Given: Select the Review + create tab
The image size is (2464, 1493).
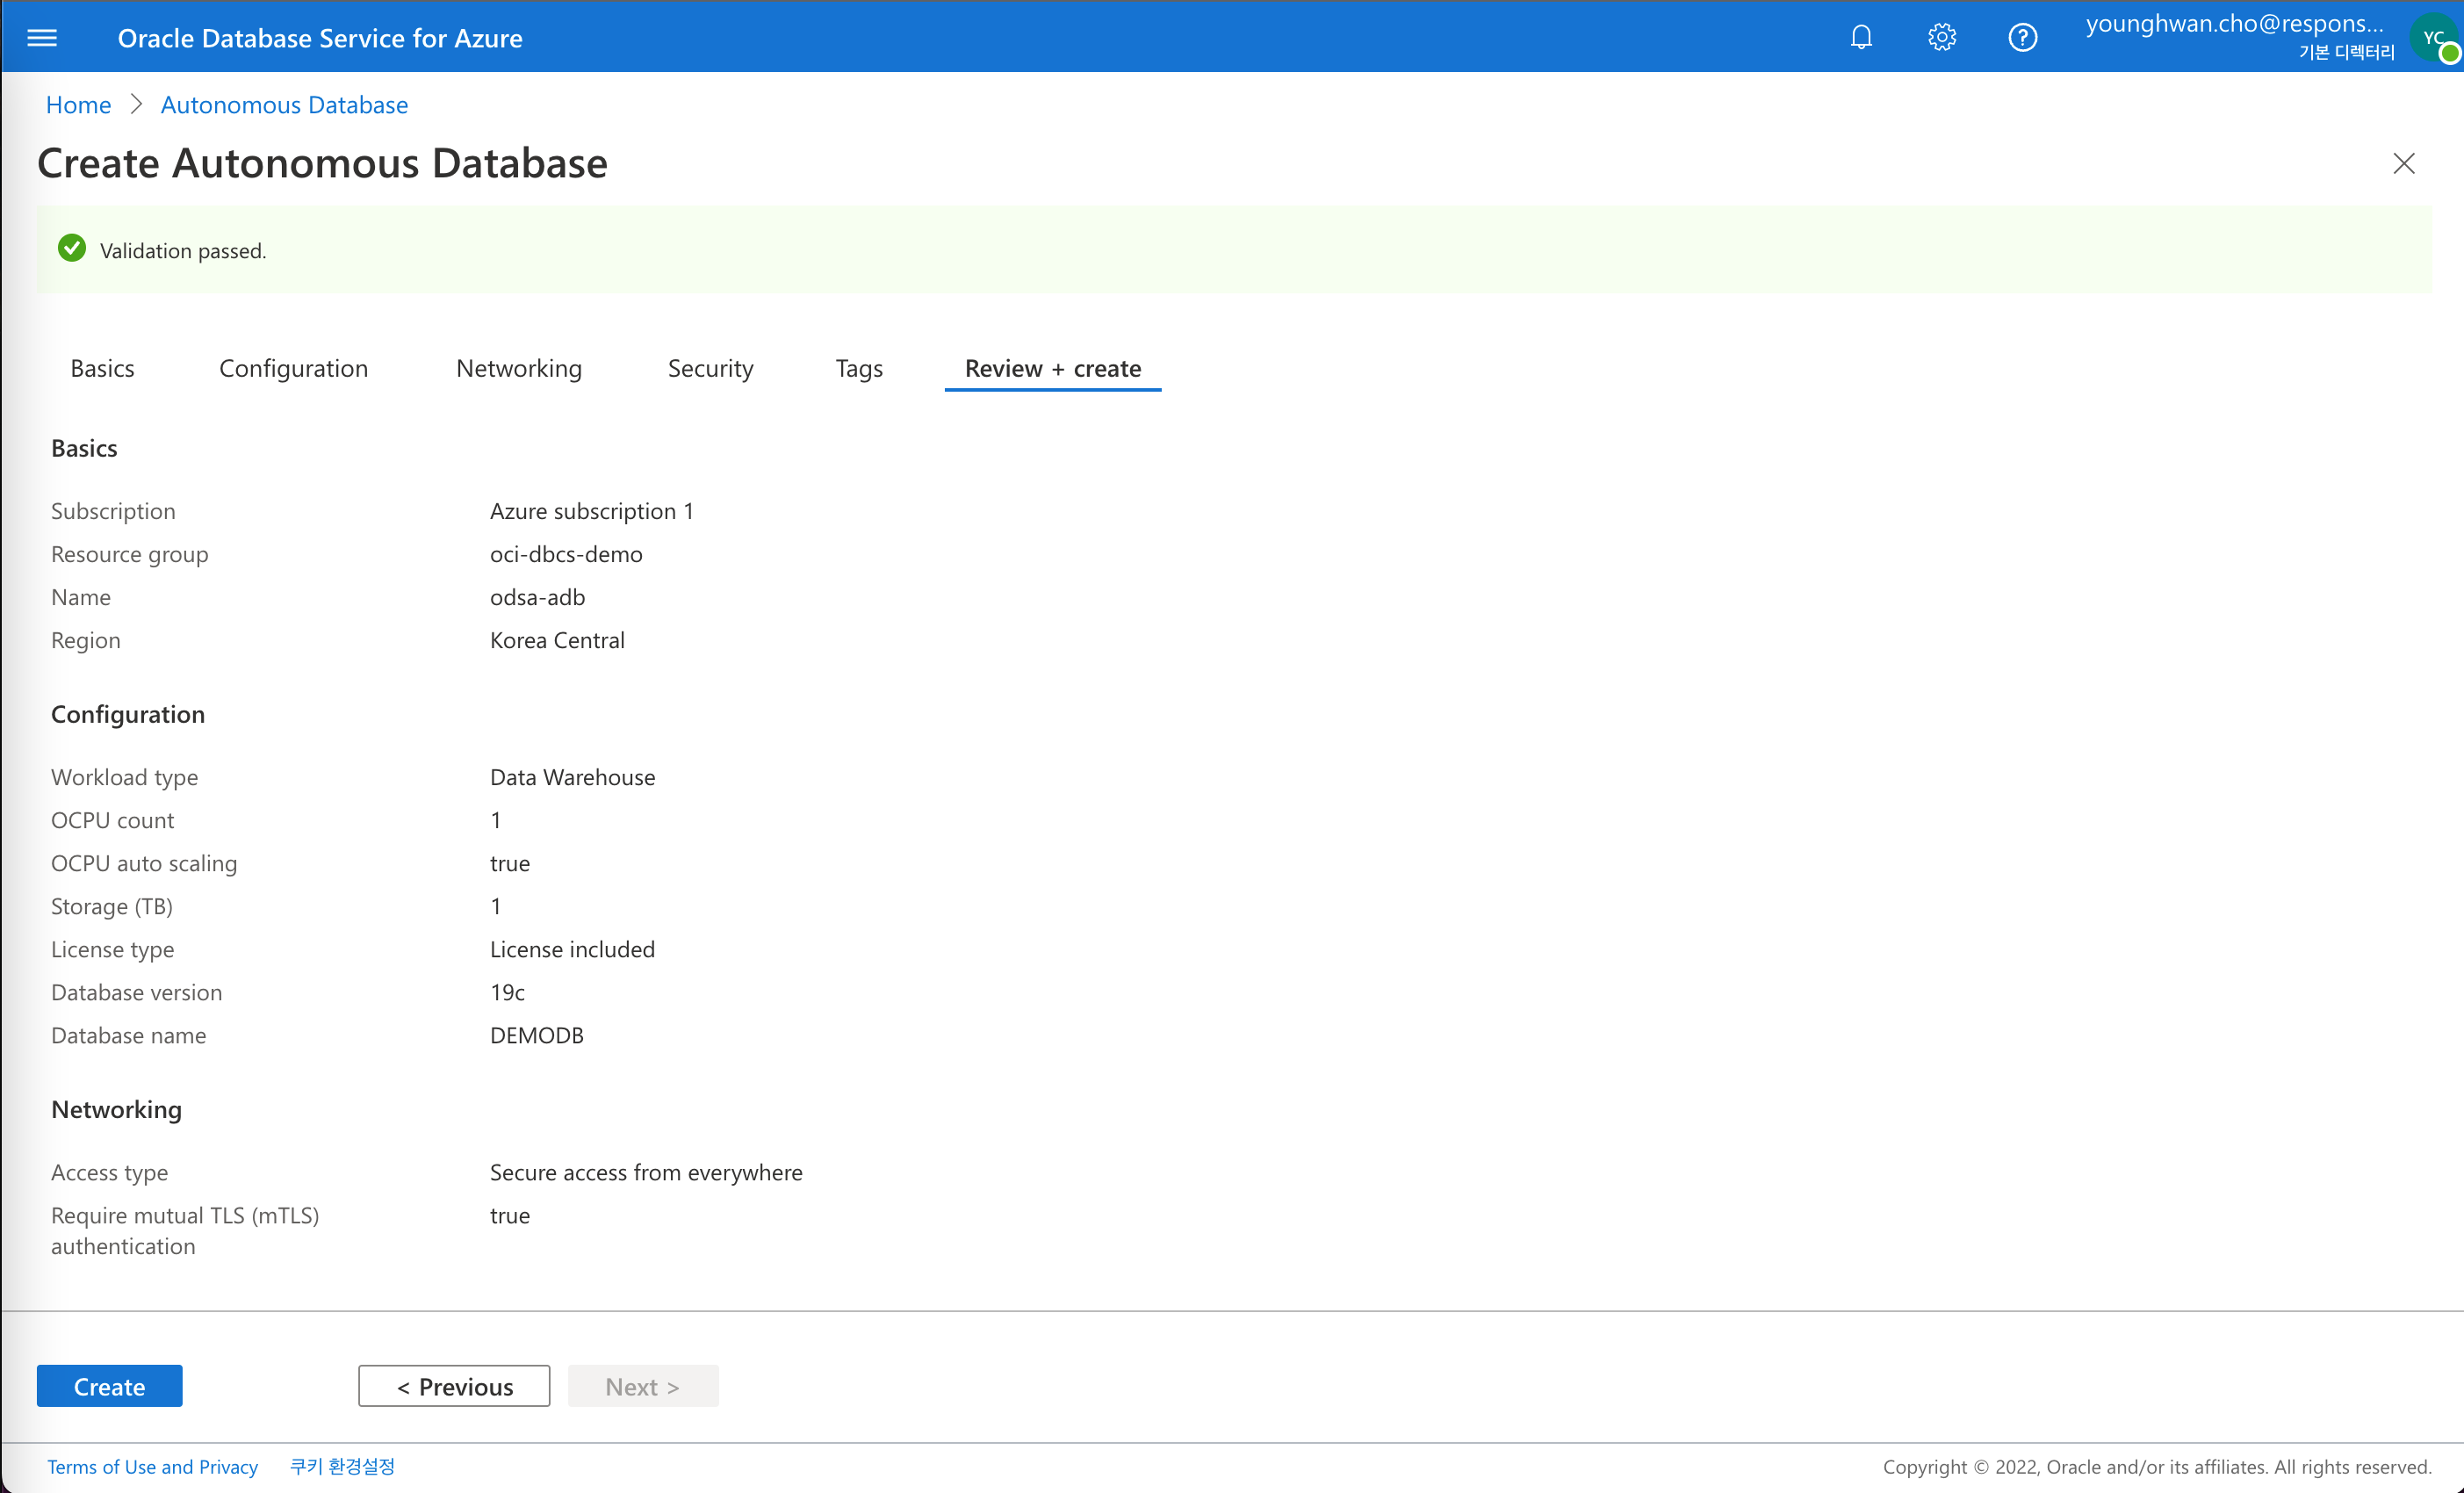Looking at the screenshot, I should coord(1052,368).
